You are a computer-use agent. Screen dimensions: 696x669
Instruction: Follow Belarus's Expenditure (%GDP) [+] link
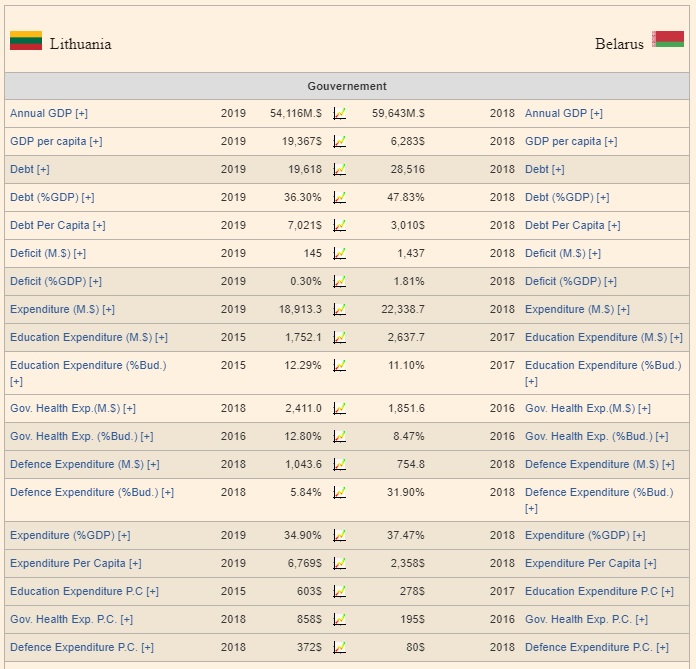(x=585, y=535)
